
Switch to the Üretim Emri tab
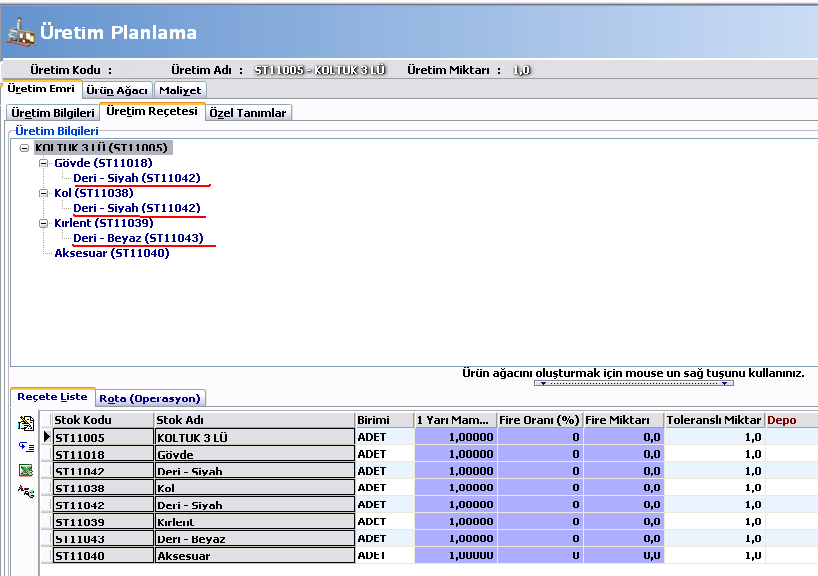41,89
